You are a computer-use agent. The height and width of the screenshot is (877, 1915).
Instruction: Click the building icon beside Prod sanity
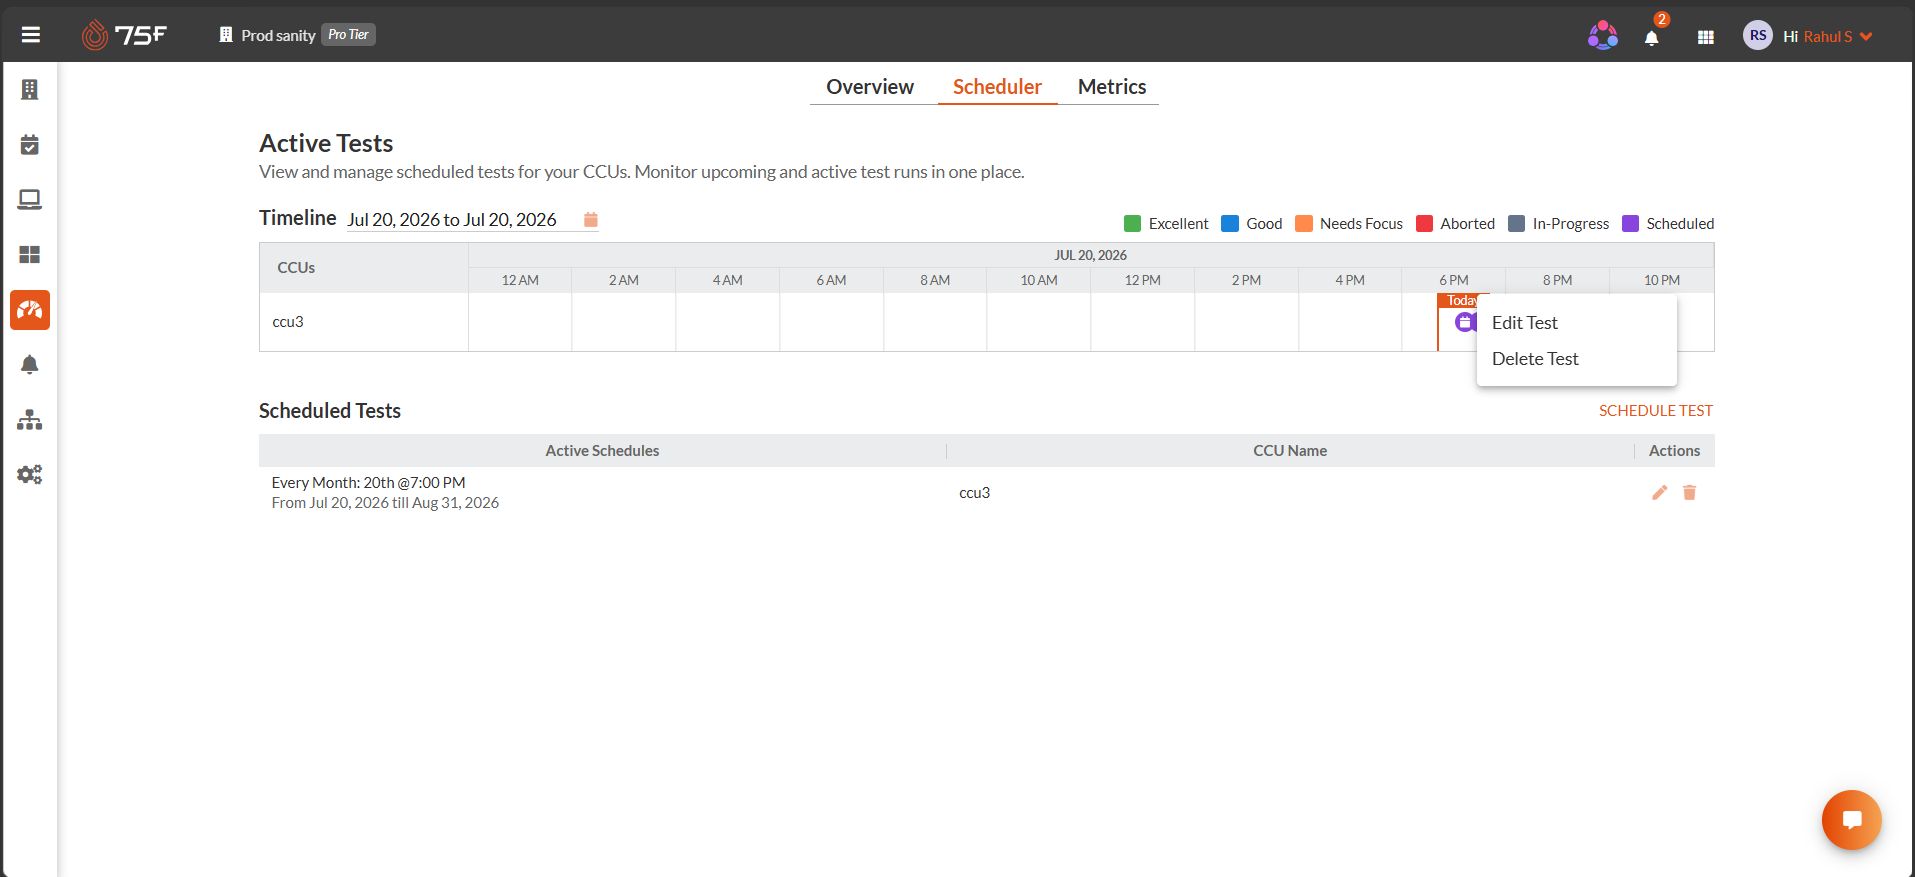(x=226, y=35)
